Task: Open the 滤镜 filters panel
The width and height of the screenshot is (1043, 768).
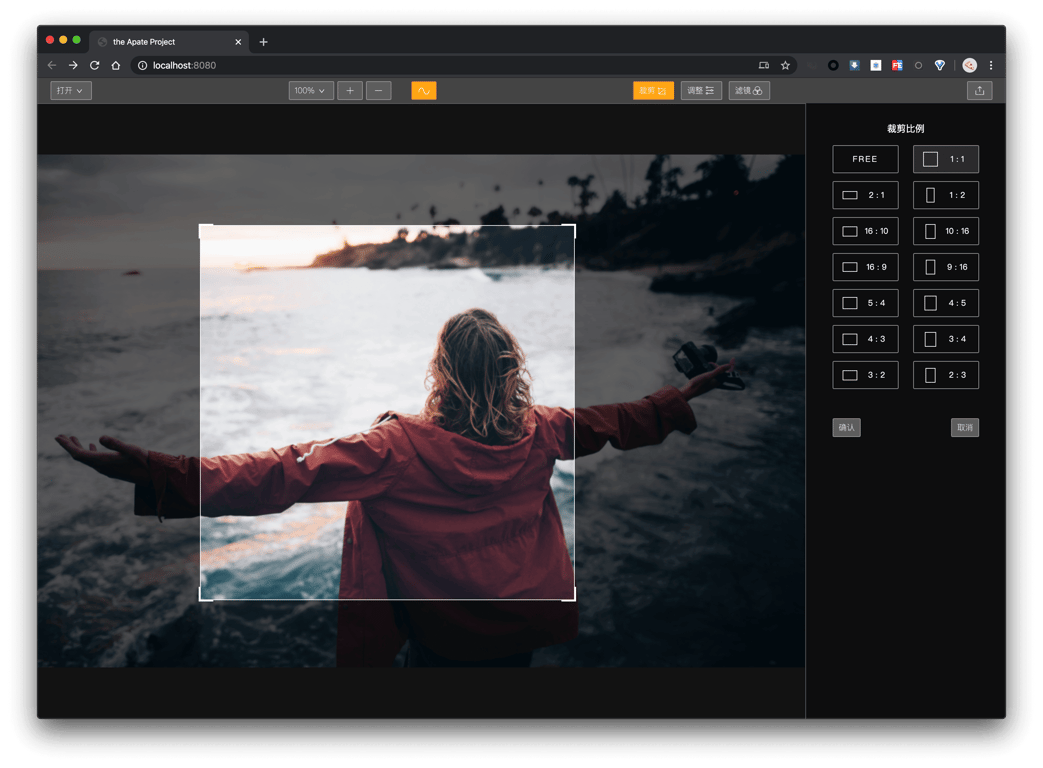Action: (749, 91)
